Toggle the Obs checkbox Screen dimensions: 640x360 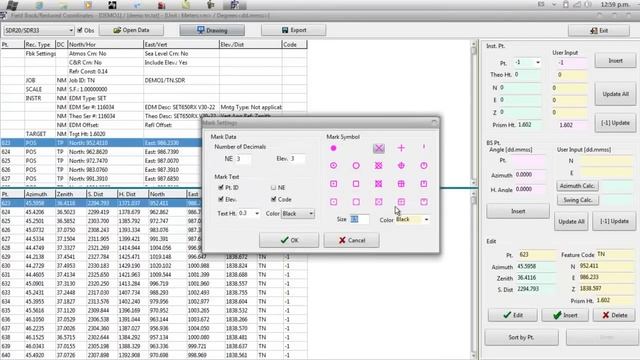pos(80,30)
